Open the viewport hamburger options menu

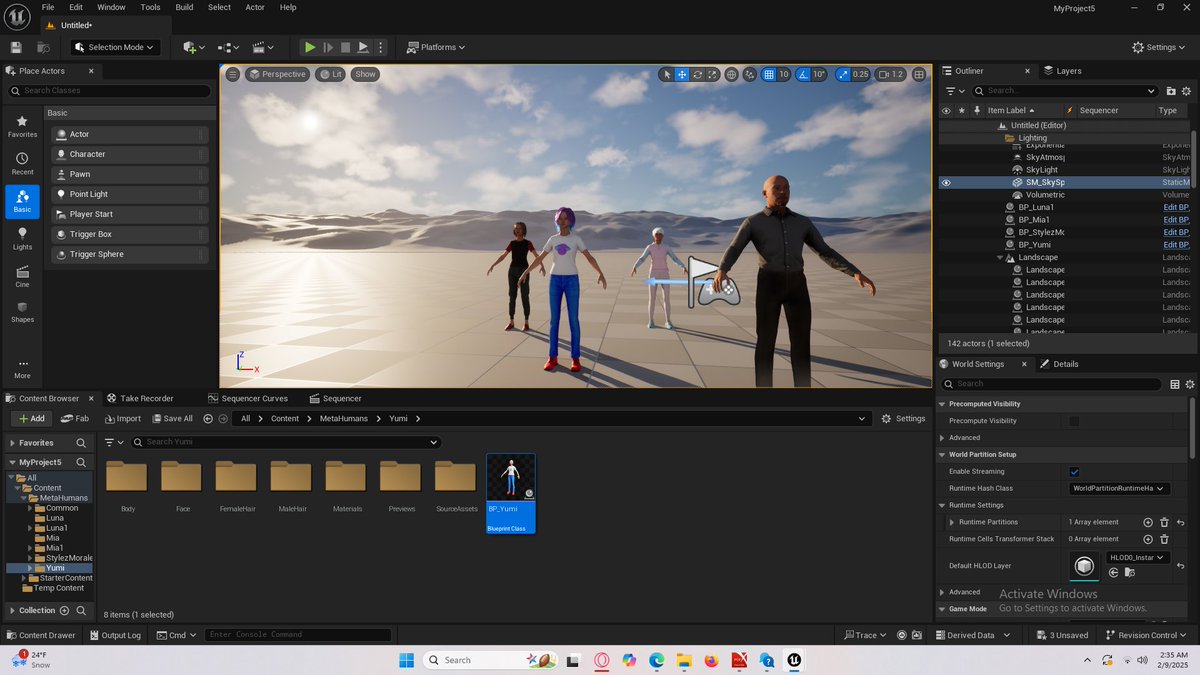coord(233,74)
